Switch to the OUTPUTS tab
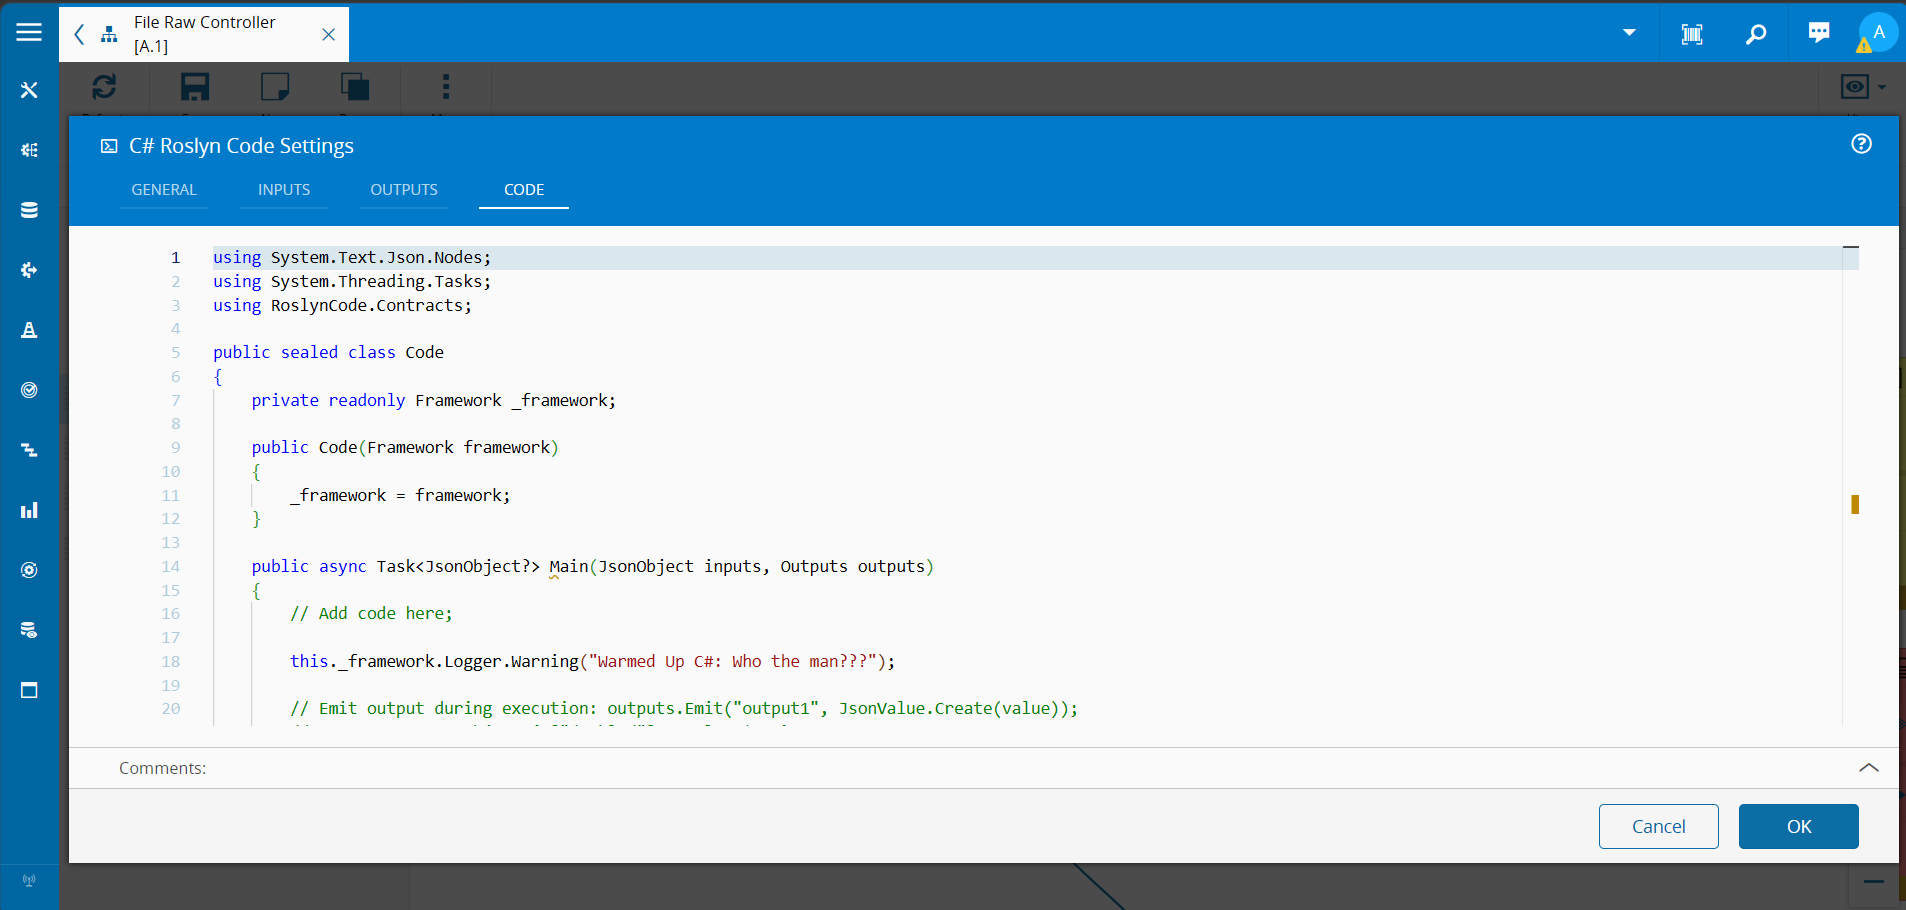This screenshot has height=910, width=1906. pos(404,190)
